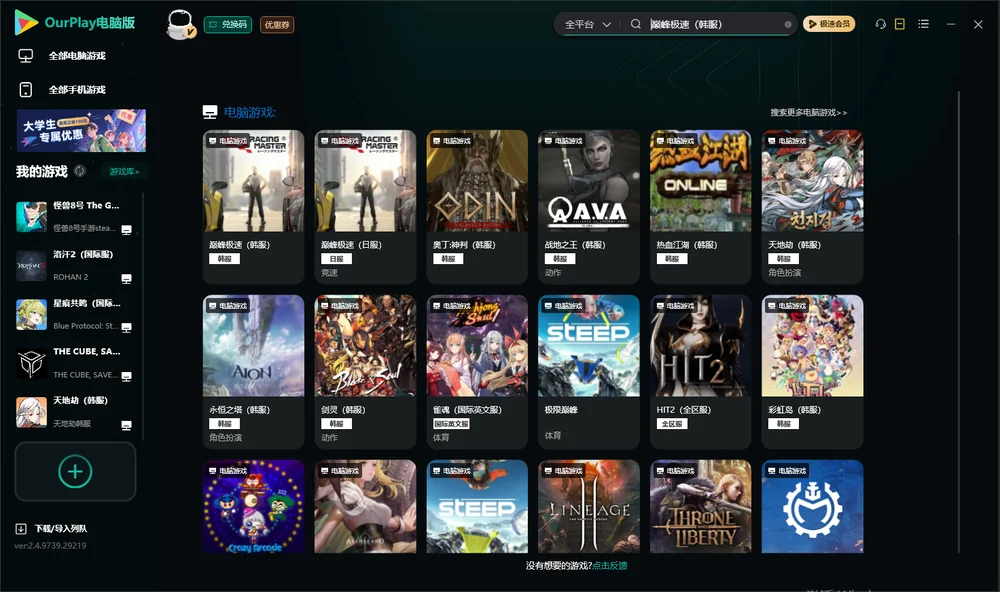Open 洛汗2（国际服） in my games list

[x=74, y=265]
